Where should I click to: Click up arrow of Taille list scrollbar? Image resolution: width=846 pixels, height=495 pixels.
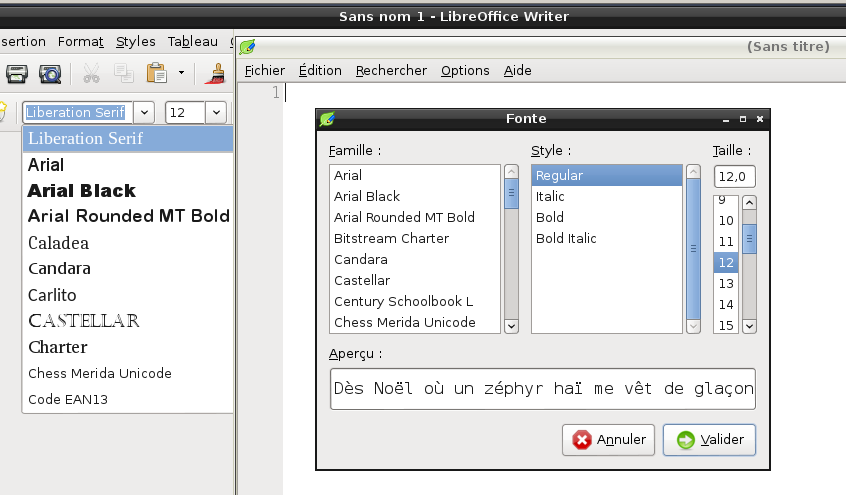click(749, 203)
